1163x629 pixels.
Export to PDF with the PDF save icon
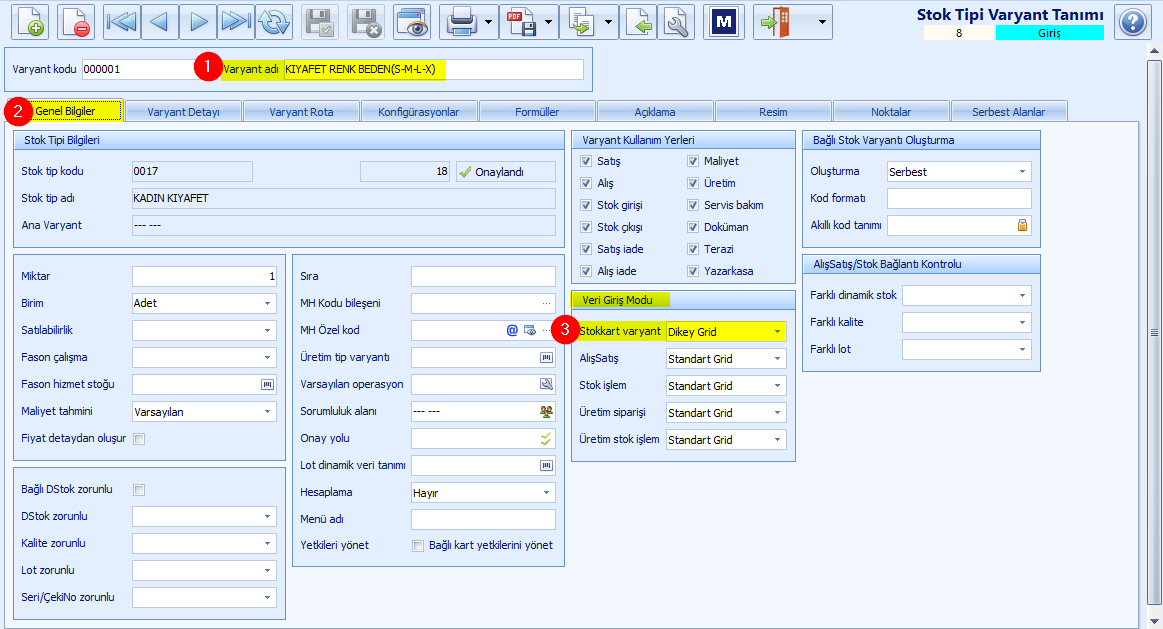click(x=522, y=22)
